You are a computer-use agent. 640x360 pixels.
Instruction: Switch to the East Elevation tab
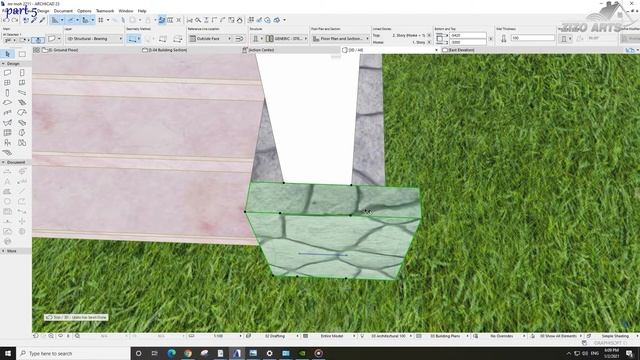(461, 50)
